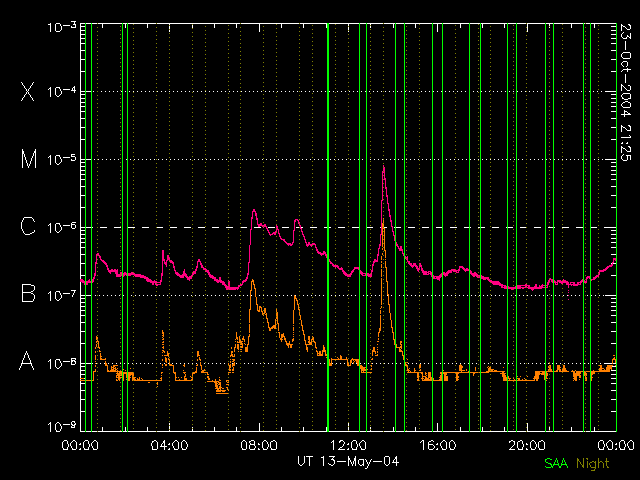
Task: Click the B flare class label
Action: point(28,293)
